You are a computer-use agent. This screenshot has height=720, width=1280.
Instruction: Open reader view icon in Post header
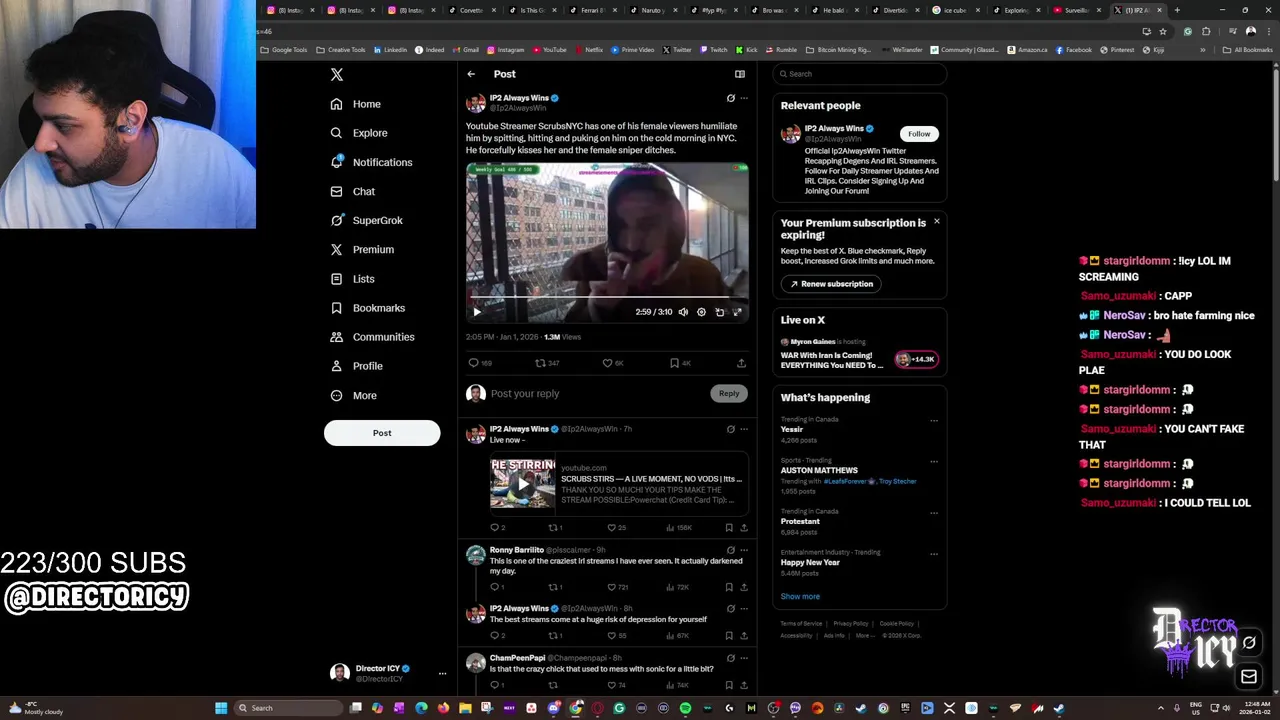point(740,74)
